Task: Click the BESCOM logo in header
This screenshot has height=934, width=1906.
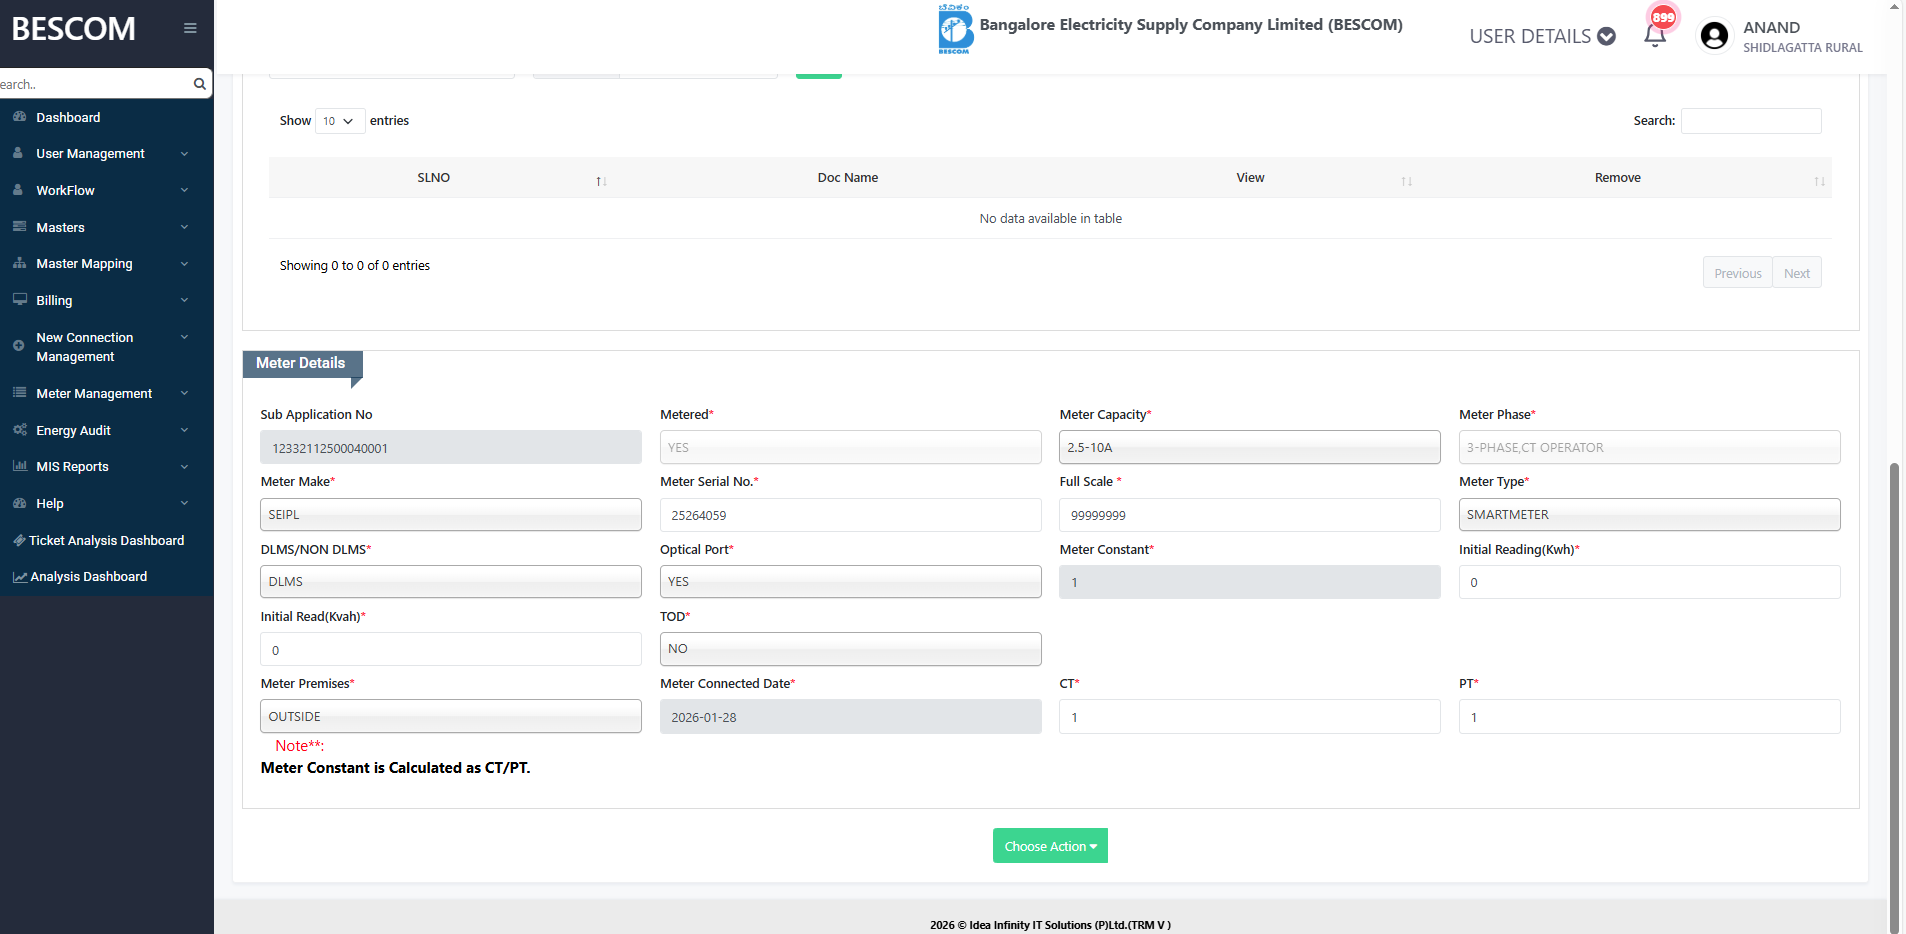Action: [x=955, y=29]
